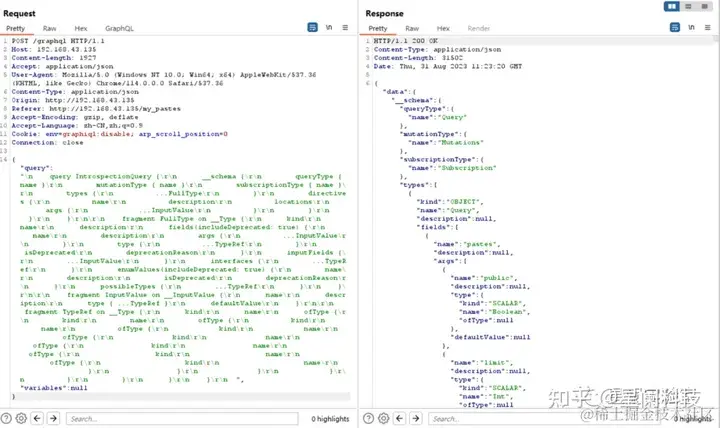Go to previous match in Response search
Viewport: 720px width, 428px height.
[x=399, y=418]
